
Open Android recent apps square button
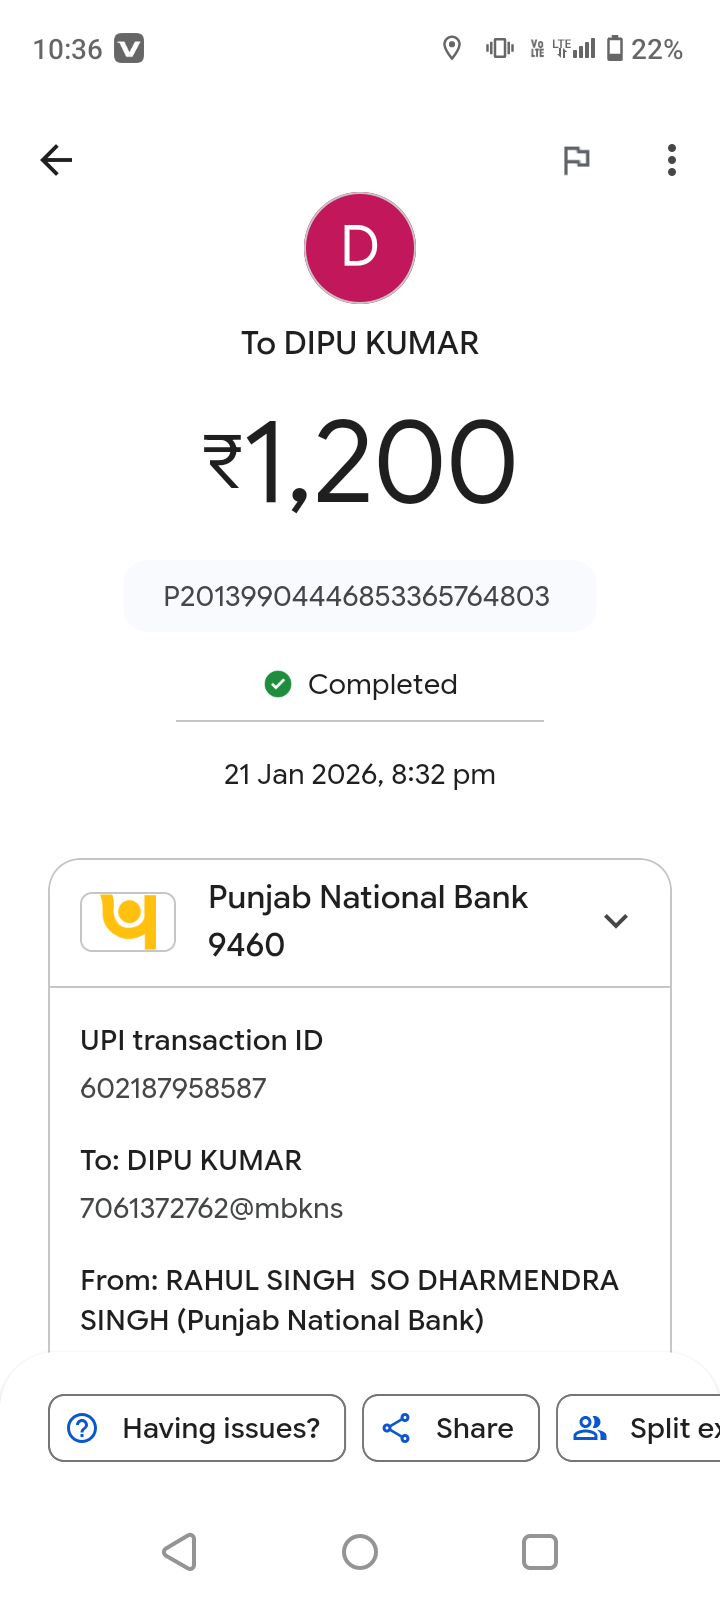[540, 1552]
